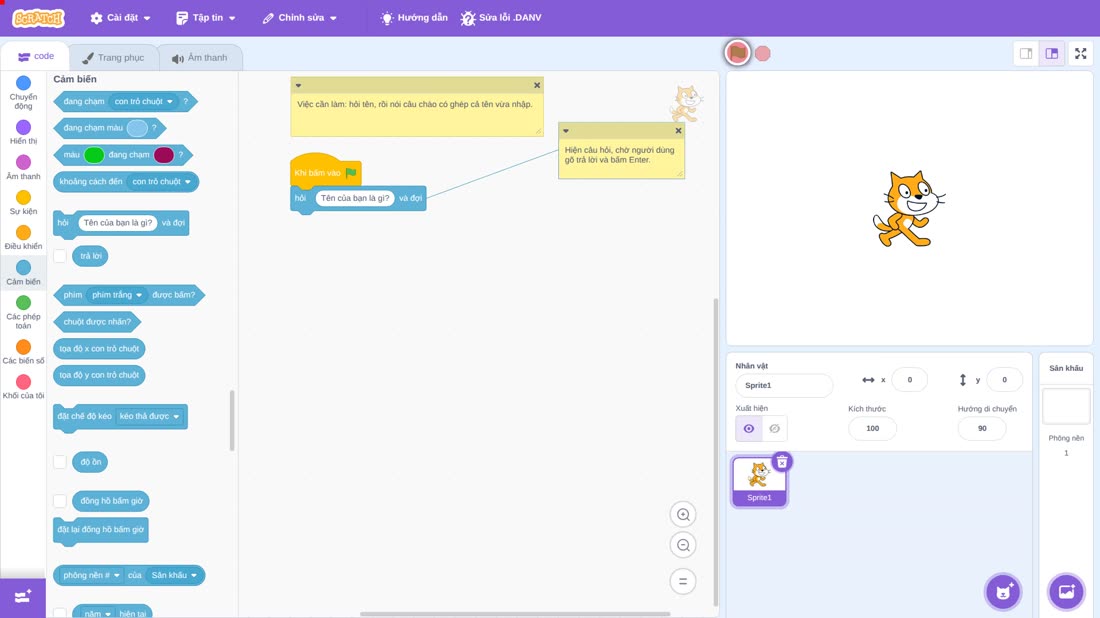Image resolution: width=1100 pixels, height=618 pixels.
Task: Hide the sprite with the crossed-eye icon
Action: 774,429
